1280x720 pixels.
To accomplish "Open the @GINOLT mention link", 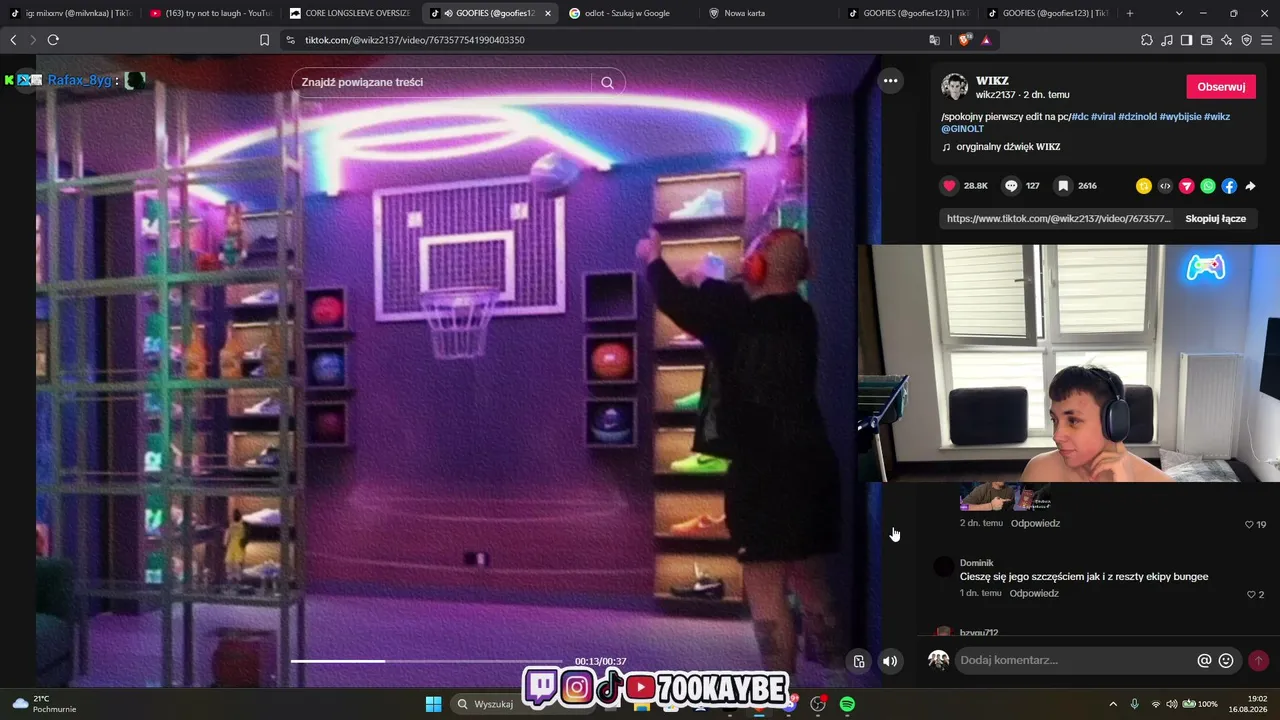I will (x=962, y=129).
